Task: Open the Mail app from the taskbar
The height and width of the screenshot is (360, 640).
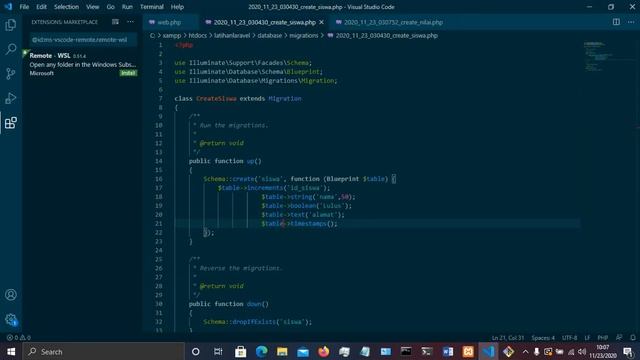Action: 303,351
